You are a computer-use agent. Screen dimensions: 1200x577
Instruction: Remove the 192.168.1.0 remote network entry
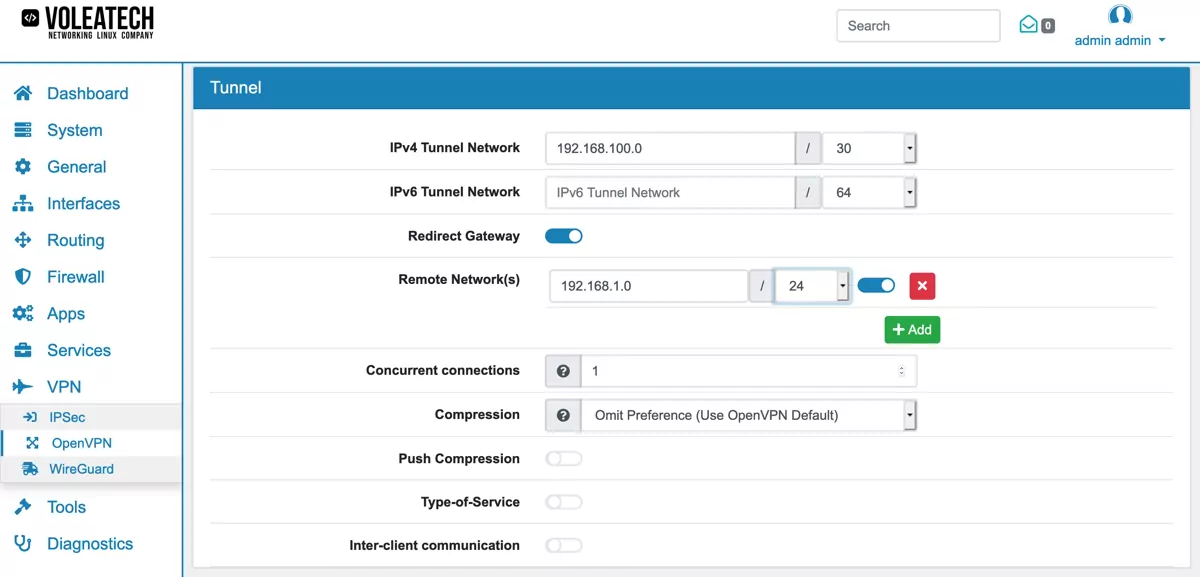pos(921,285)
